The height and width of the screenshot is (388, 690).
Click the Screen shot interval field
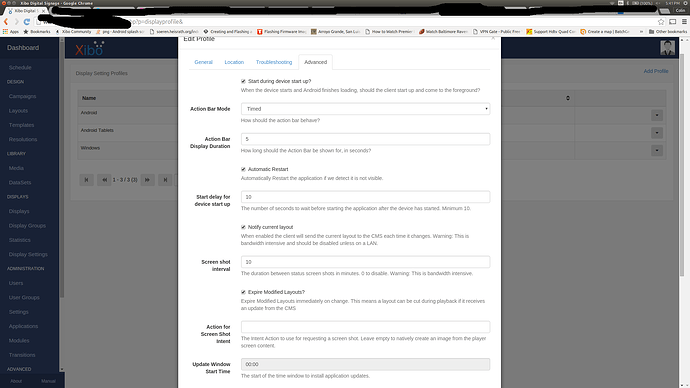click(365, 262)
